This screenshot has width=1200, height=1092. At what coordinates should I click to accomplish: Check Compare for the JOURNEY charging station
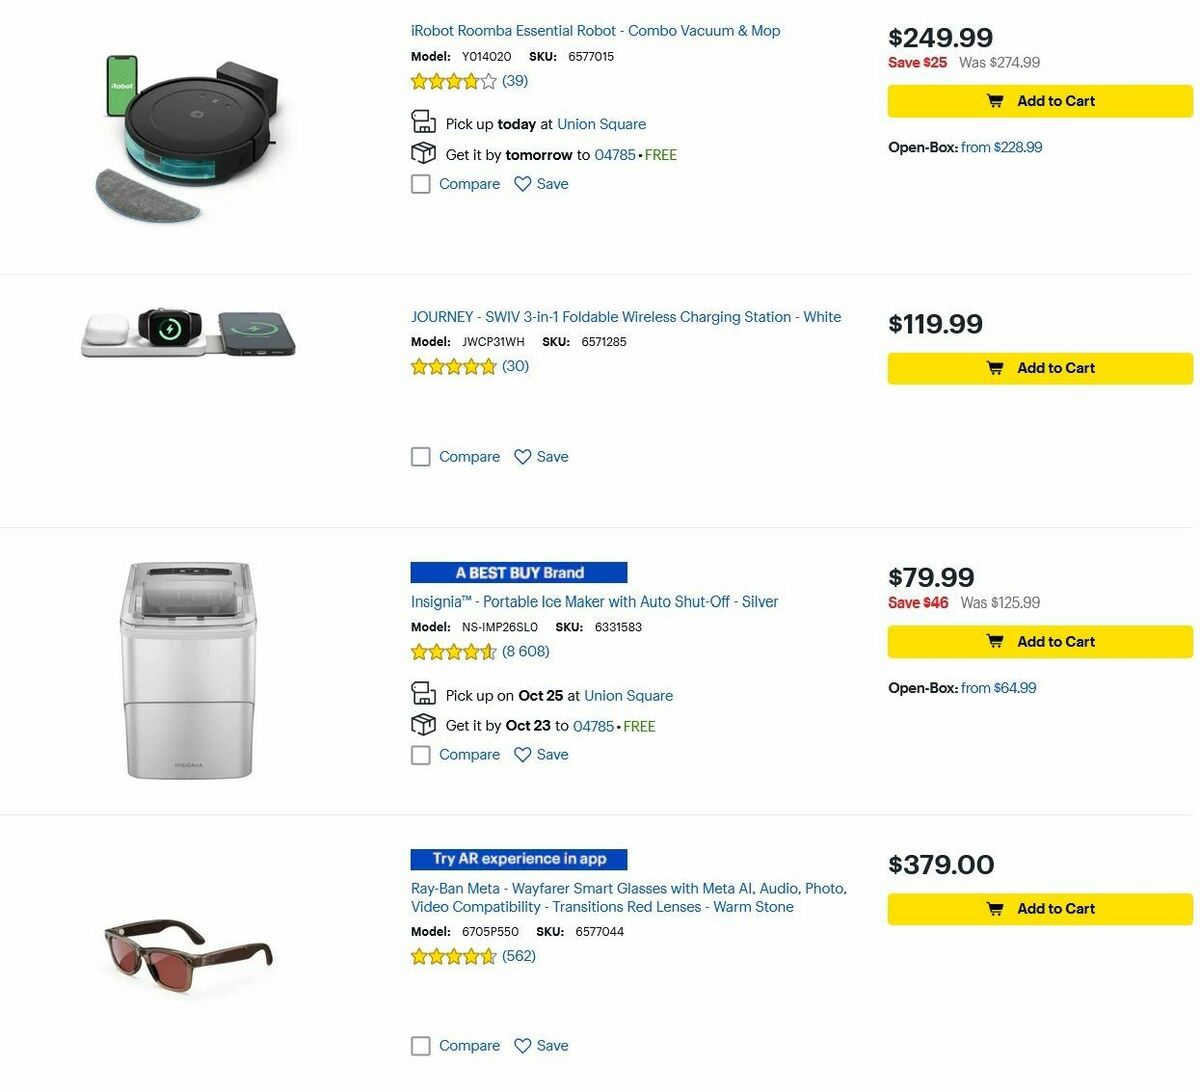click(x=420, y=456)
